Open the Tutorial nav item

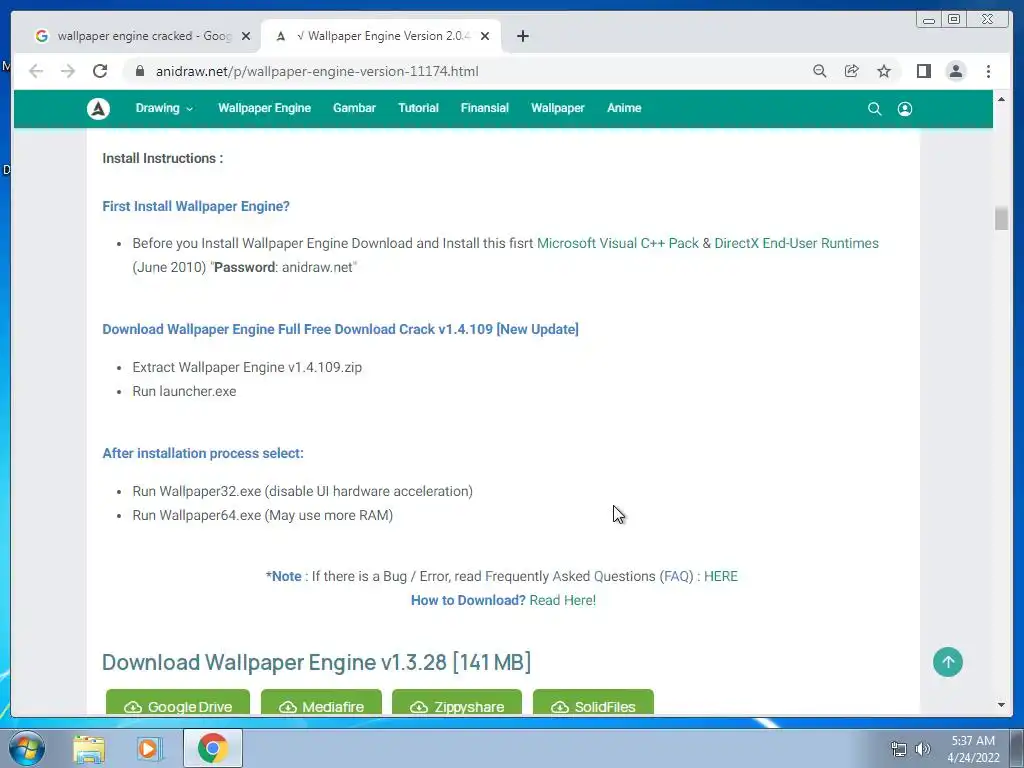pos(418,108)
